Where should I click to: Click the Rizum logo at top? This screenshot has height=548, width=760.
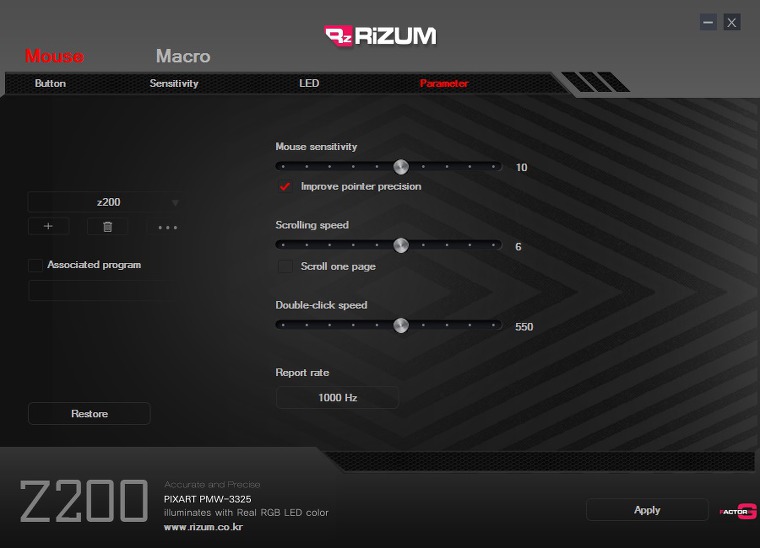(x=380, y=36)
